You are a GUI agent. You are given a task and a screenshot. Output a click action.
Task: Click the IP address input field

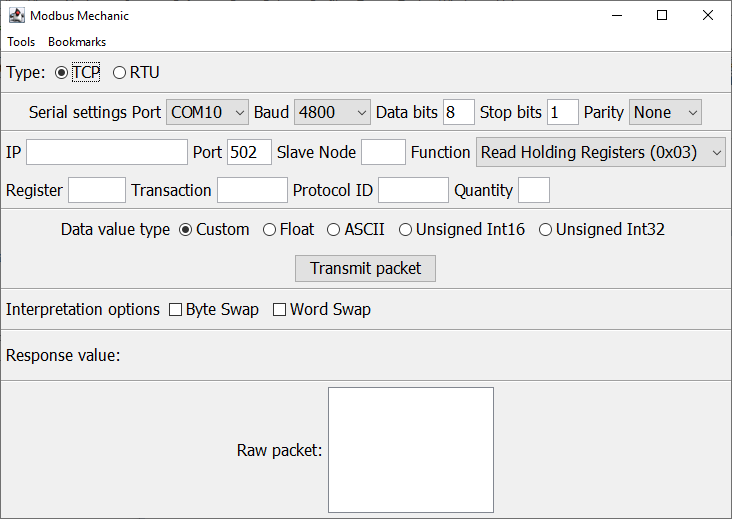107,152
